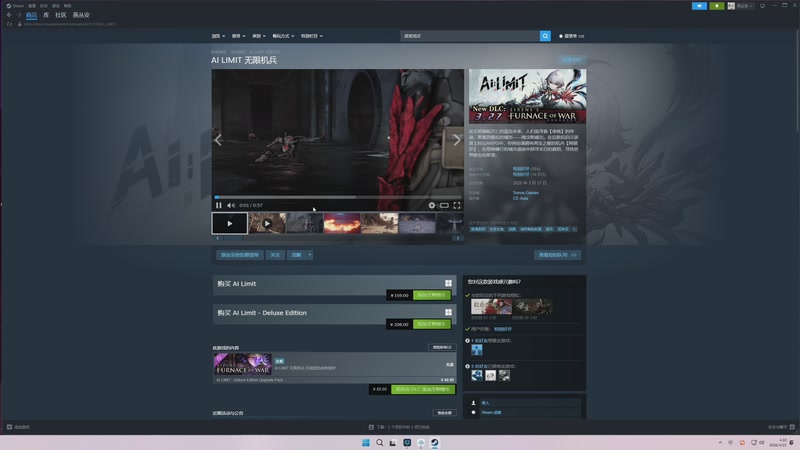Open the AI Limit header capsule image
800x450 pixels.
[x=528, y=96]
